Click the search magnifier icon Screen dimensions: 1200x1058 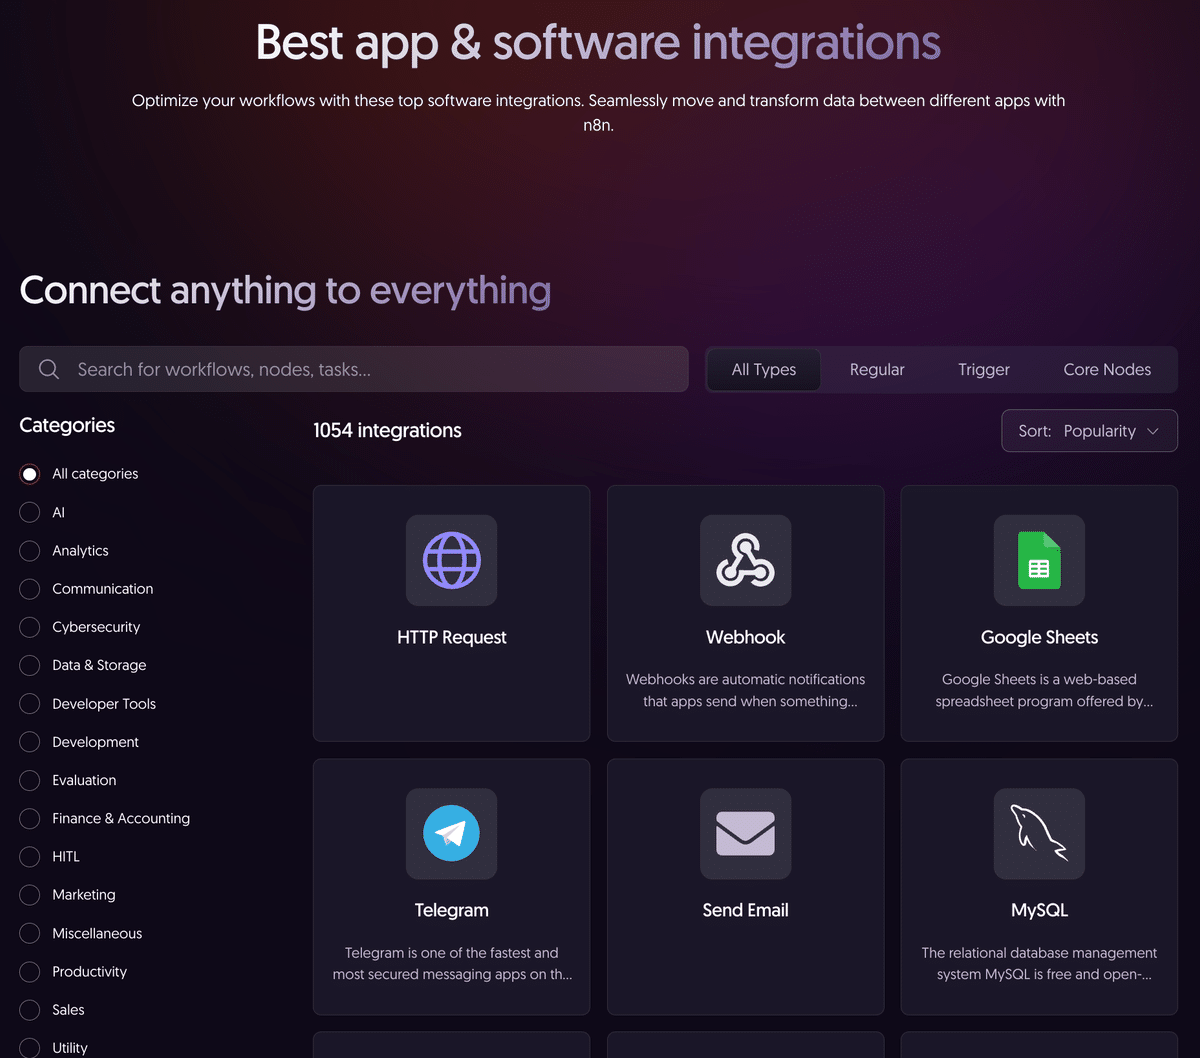(48, 369)
